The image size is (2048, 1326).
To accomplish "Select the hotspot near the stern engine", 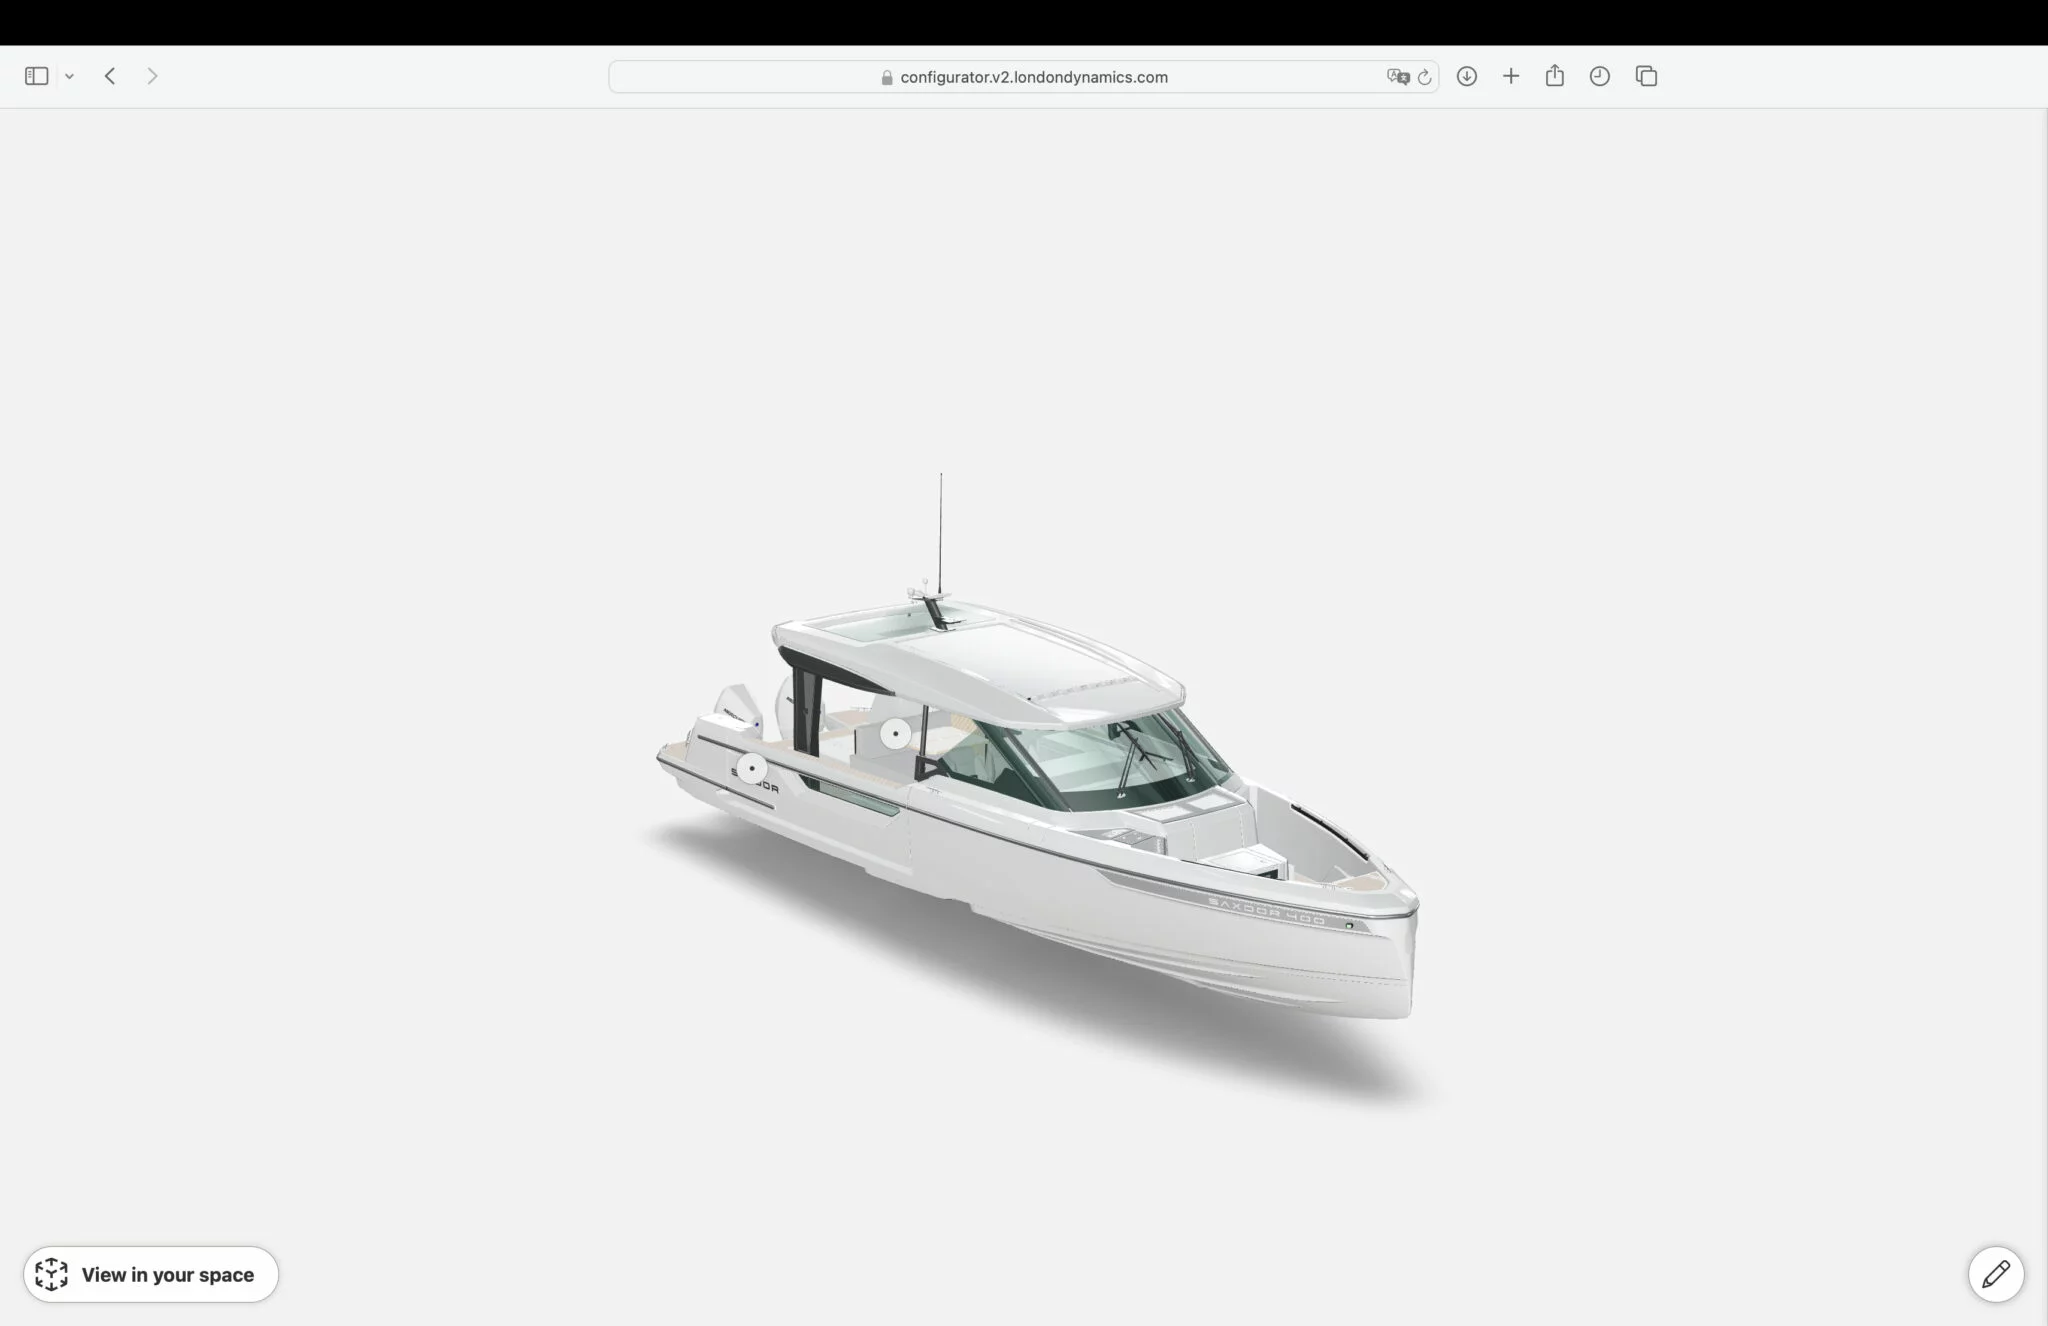I will click(x=752, y=769).
